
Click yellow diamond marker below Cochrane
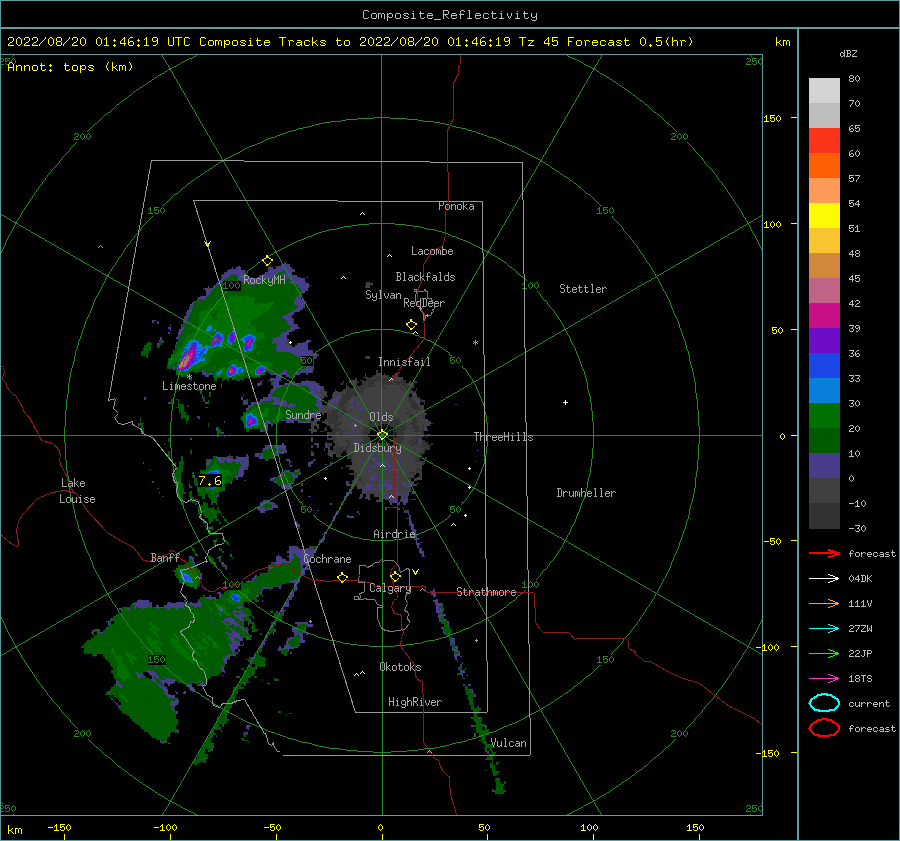click(x=343, y=578)
